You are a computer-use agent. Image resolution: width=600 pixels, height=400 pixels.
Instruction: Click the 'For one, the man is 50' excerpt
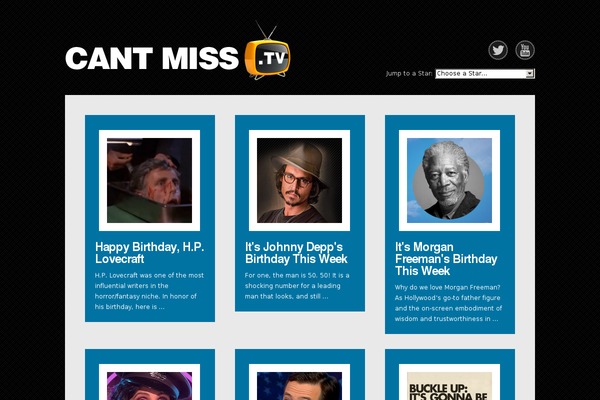pyautogui.click(x=297, y=286)
